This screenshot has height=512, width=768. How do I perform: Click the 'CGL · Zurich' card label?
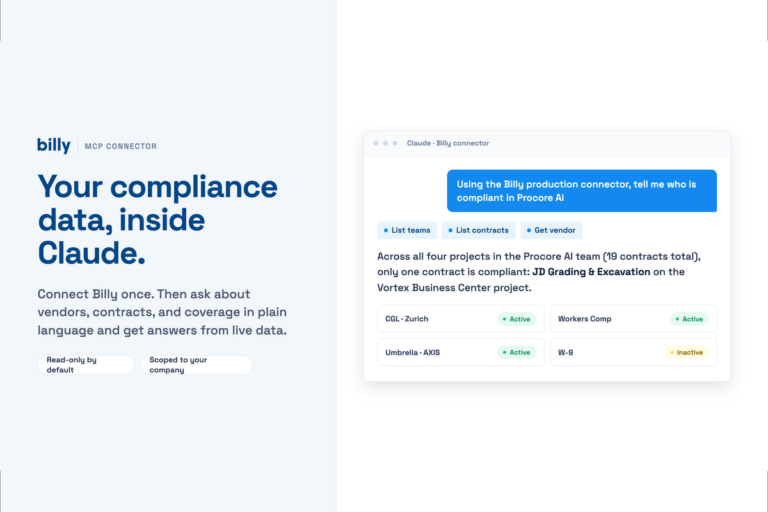click(x=407, y=319)
